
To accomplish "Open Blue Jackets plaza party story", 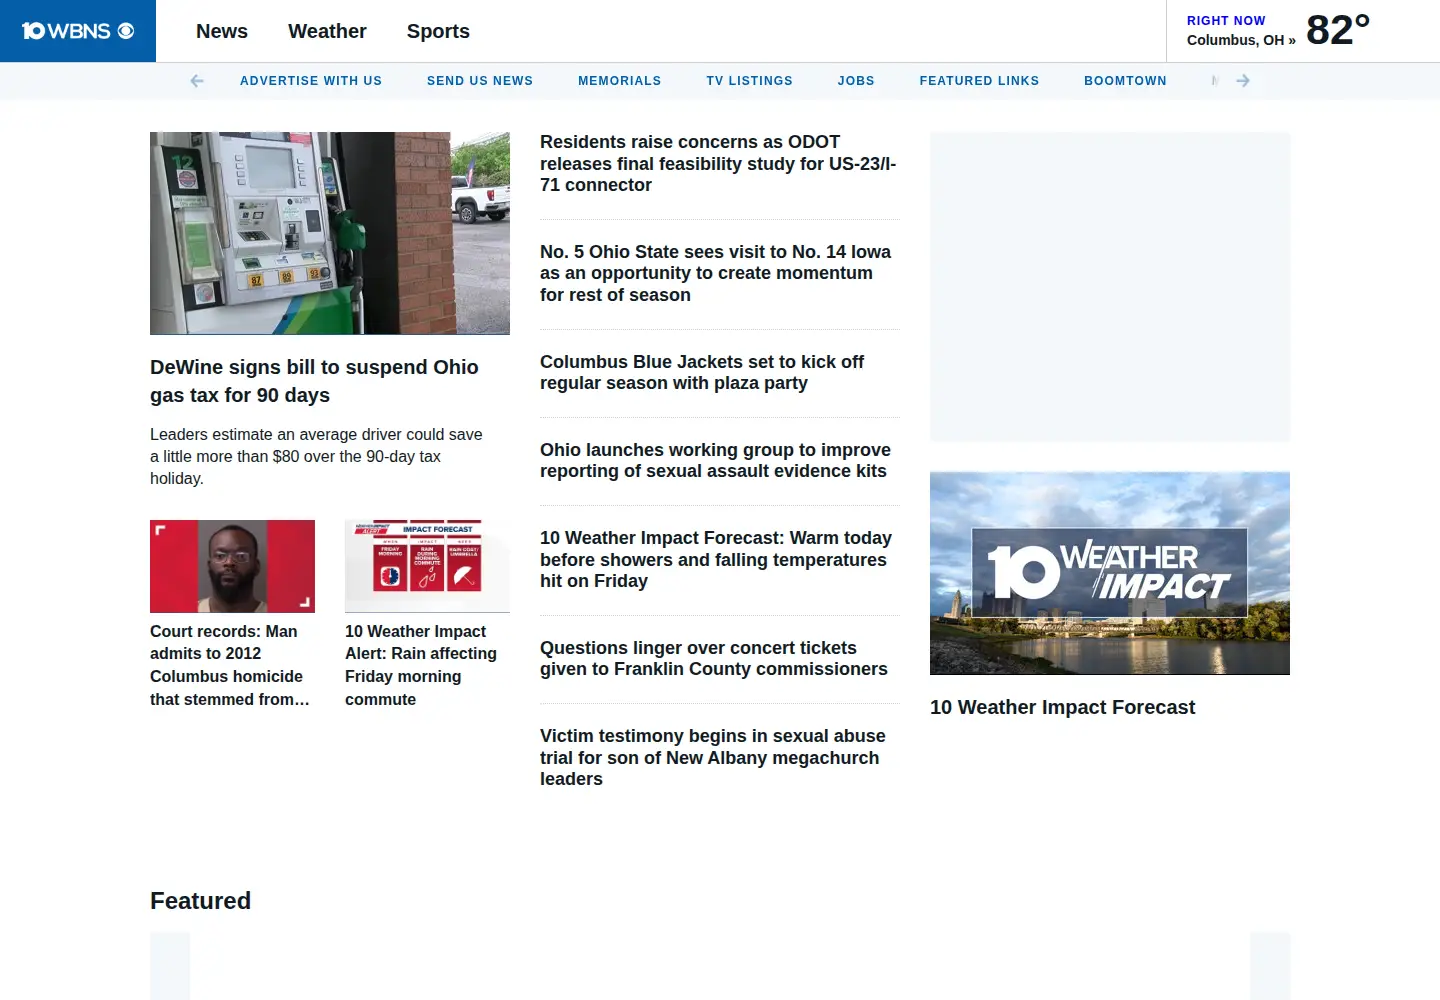I will pos(702,372).
